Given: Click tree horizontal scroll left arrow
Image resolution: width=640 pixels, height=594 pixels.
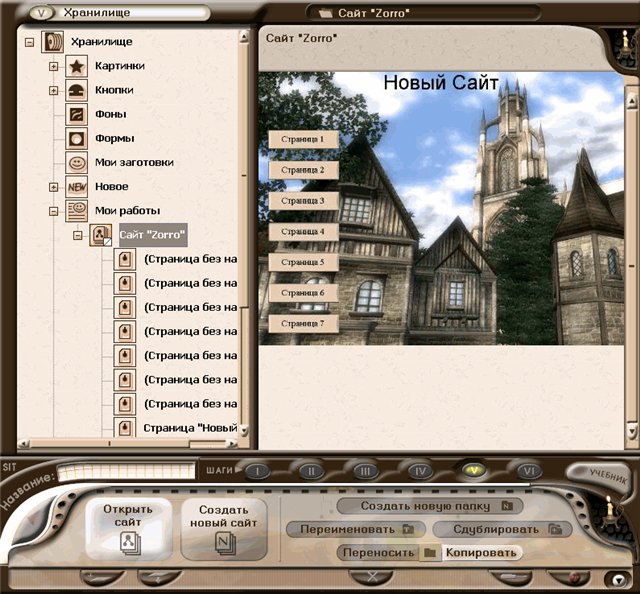Looking at the screenshot, I should (x=24, y=443).
